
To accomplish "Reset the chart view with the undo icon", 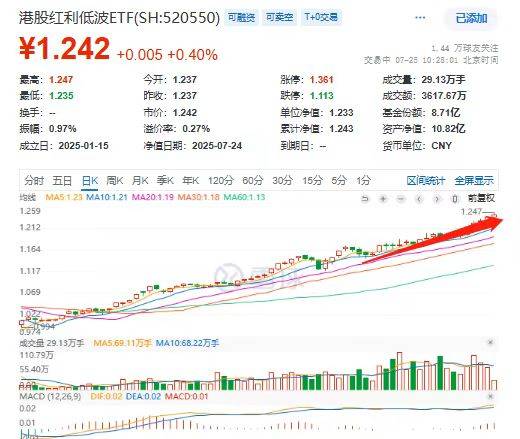I will (x=365, y=199).
